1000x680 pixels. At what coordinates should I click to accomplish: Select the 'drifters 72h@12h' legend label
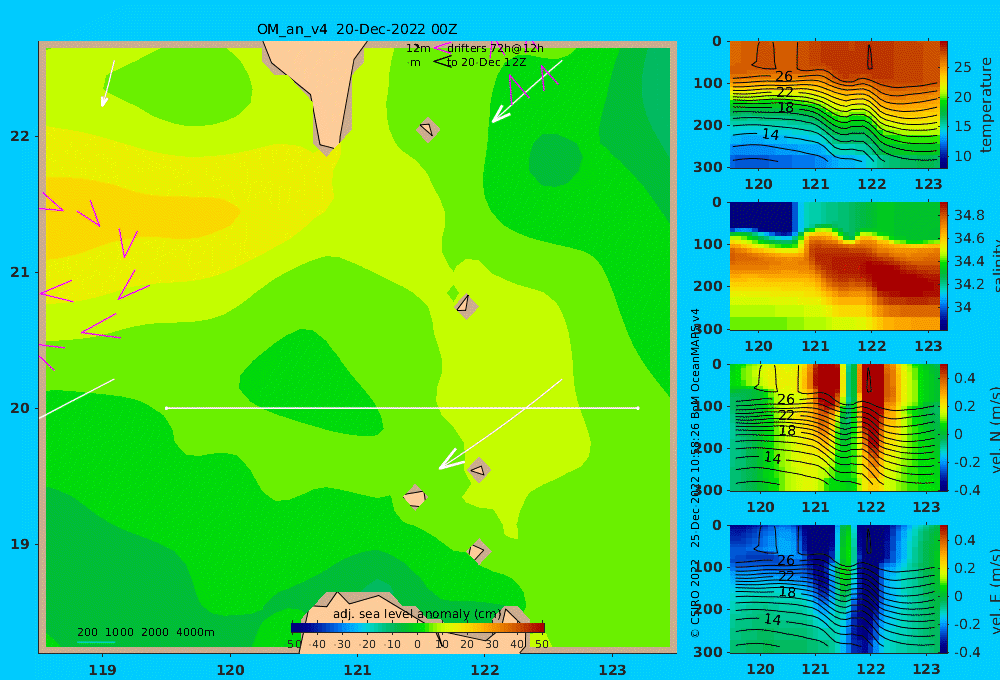click(x=495, y=48)
